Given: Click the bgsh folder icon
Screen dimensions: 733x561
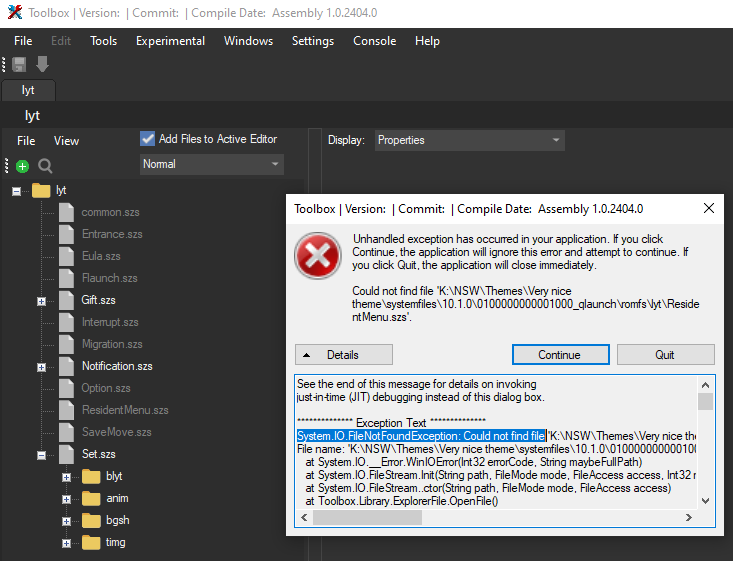Looking at the screenshot, I should click(x=91, y=520).
